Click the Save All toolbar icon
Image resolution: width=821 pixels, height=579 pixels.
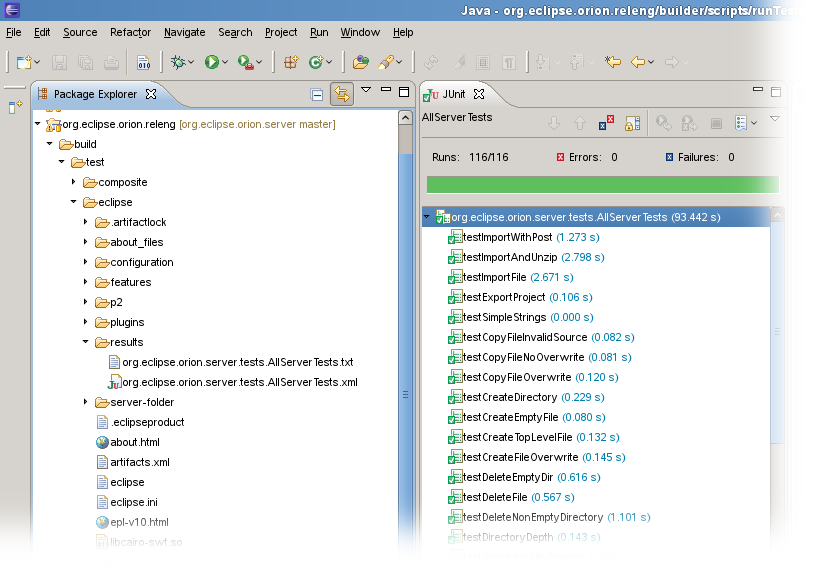pos(85,62)
